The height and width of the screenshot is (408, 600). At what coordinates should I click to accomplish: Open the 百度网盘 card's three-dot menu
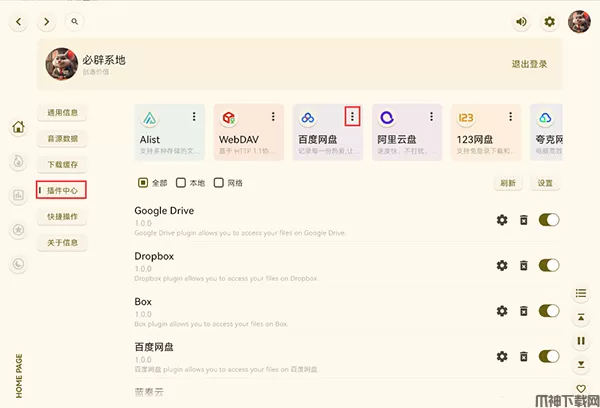click(x=352, y=116)
